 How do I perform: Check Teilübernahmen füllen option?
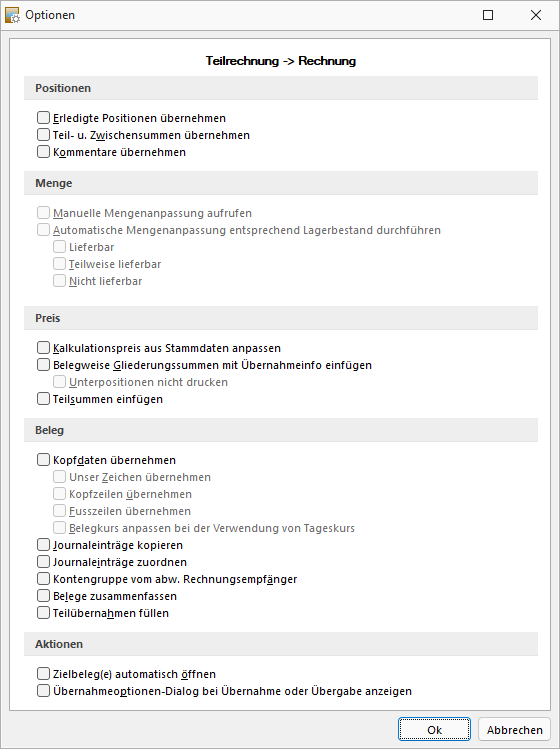click(x=43, y=613)
